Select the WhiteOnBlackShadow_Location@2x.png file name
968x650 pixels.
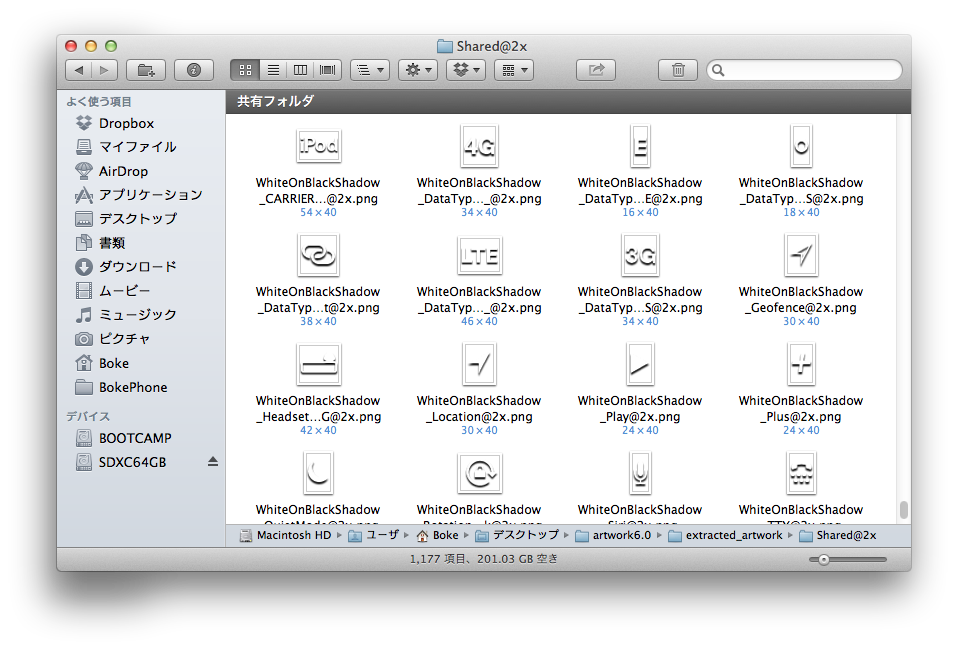pyautogui.click(x=479, y=409)
